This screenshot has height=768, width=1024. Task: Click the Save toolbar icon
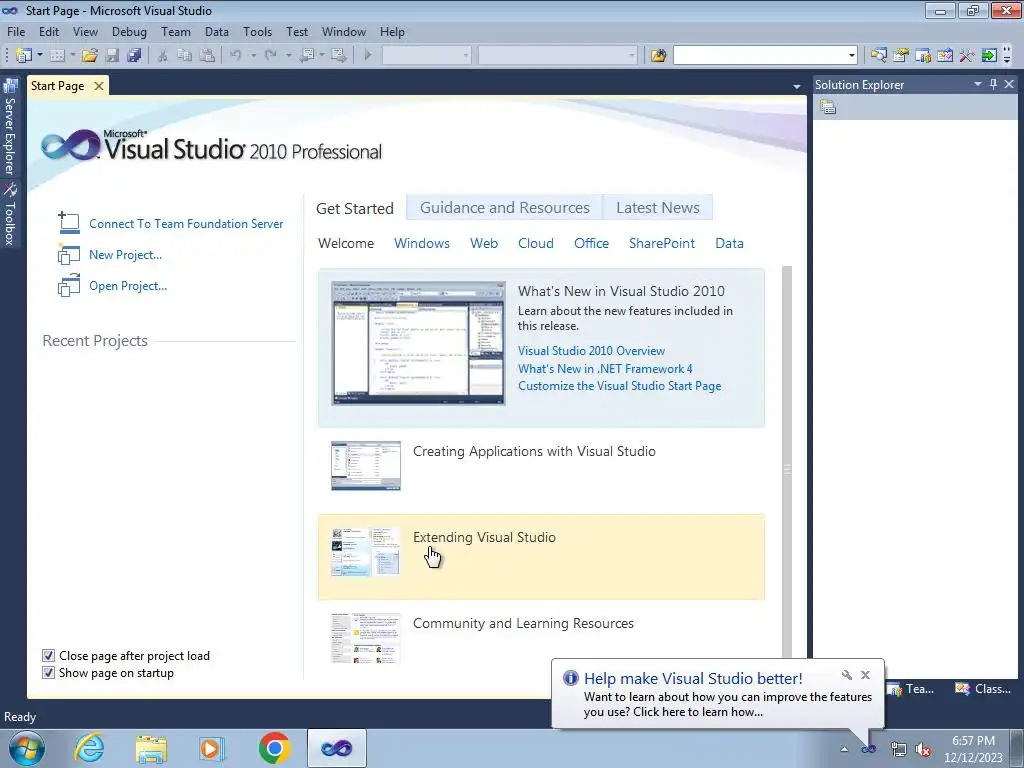pyautogui.click(x=112, y=56)
